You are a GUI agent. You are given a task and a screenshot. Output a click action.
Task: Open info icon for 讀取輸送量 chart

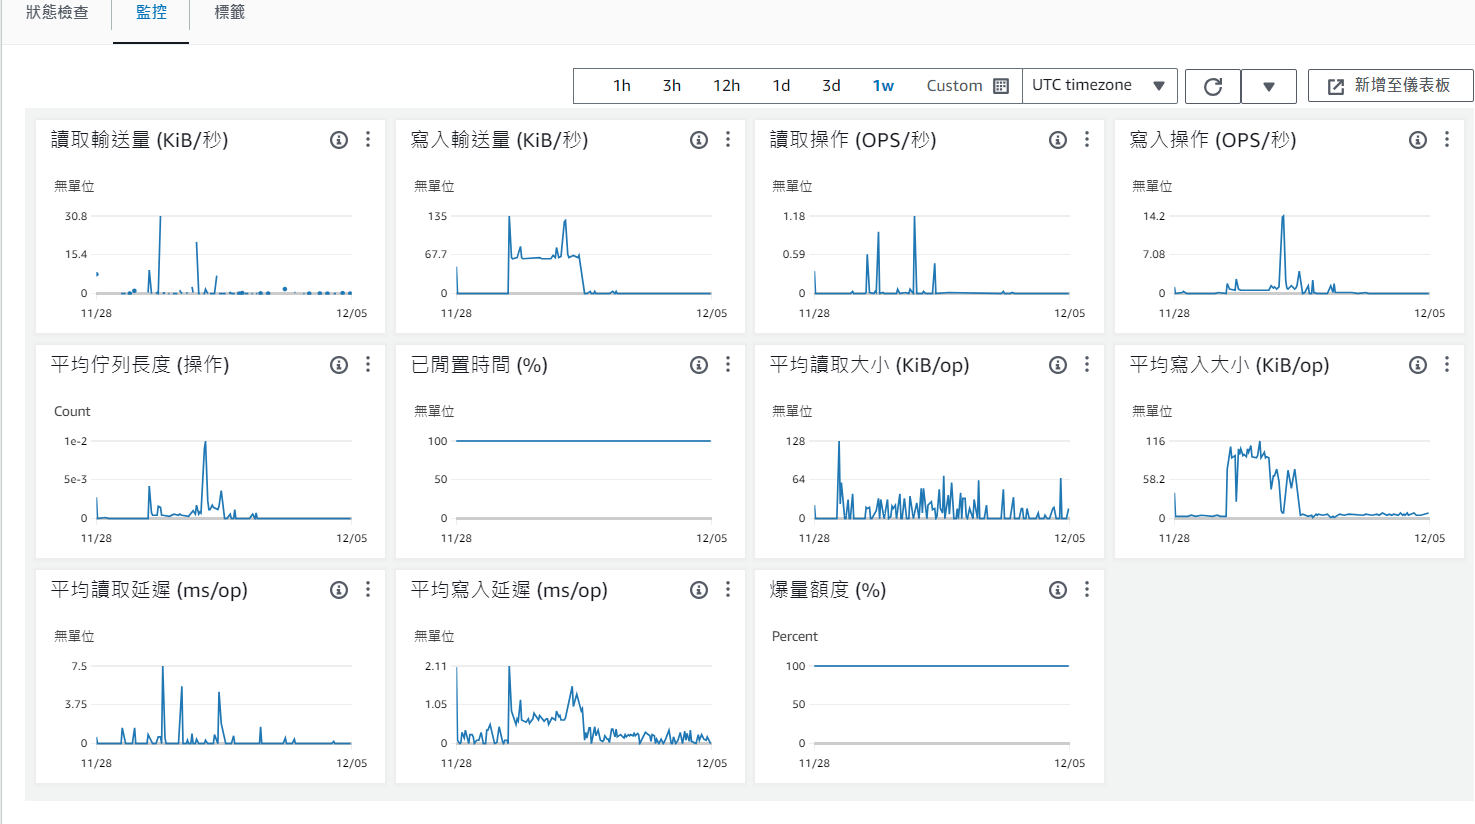(x=339, y=140)
